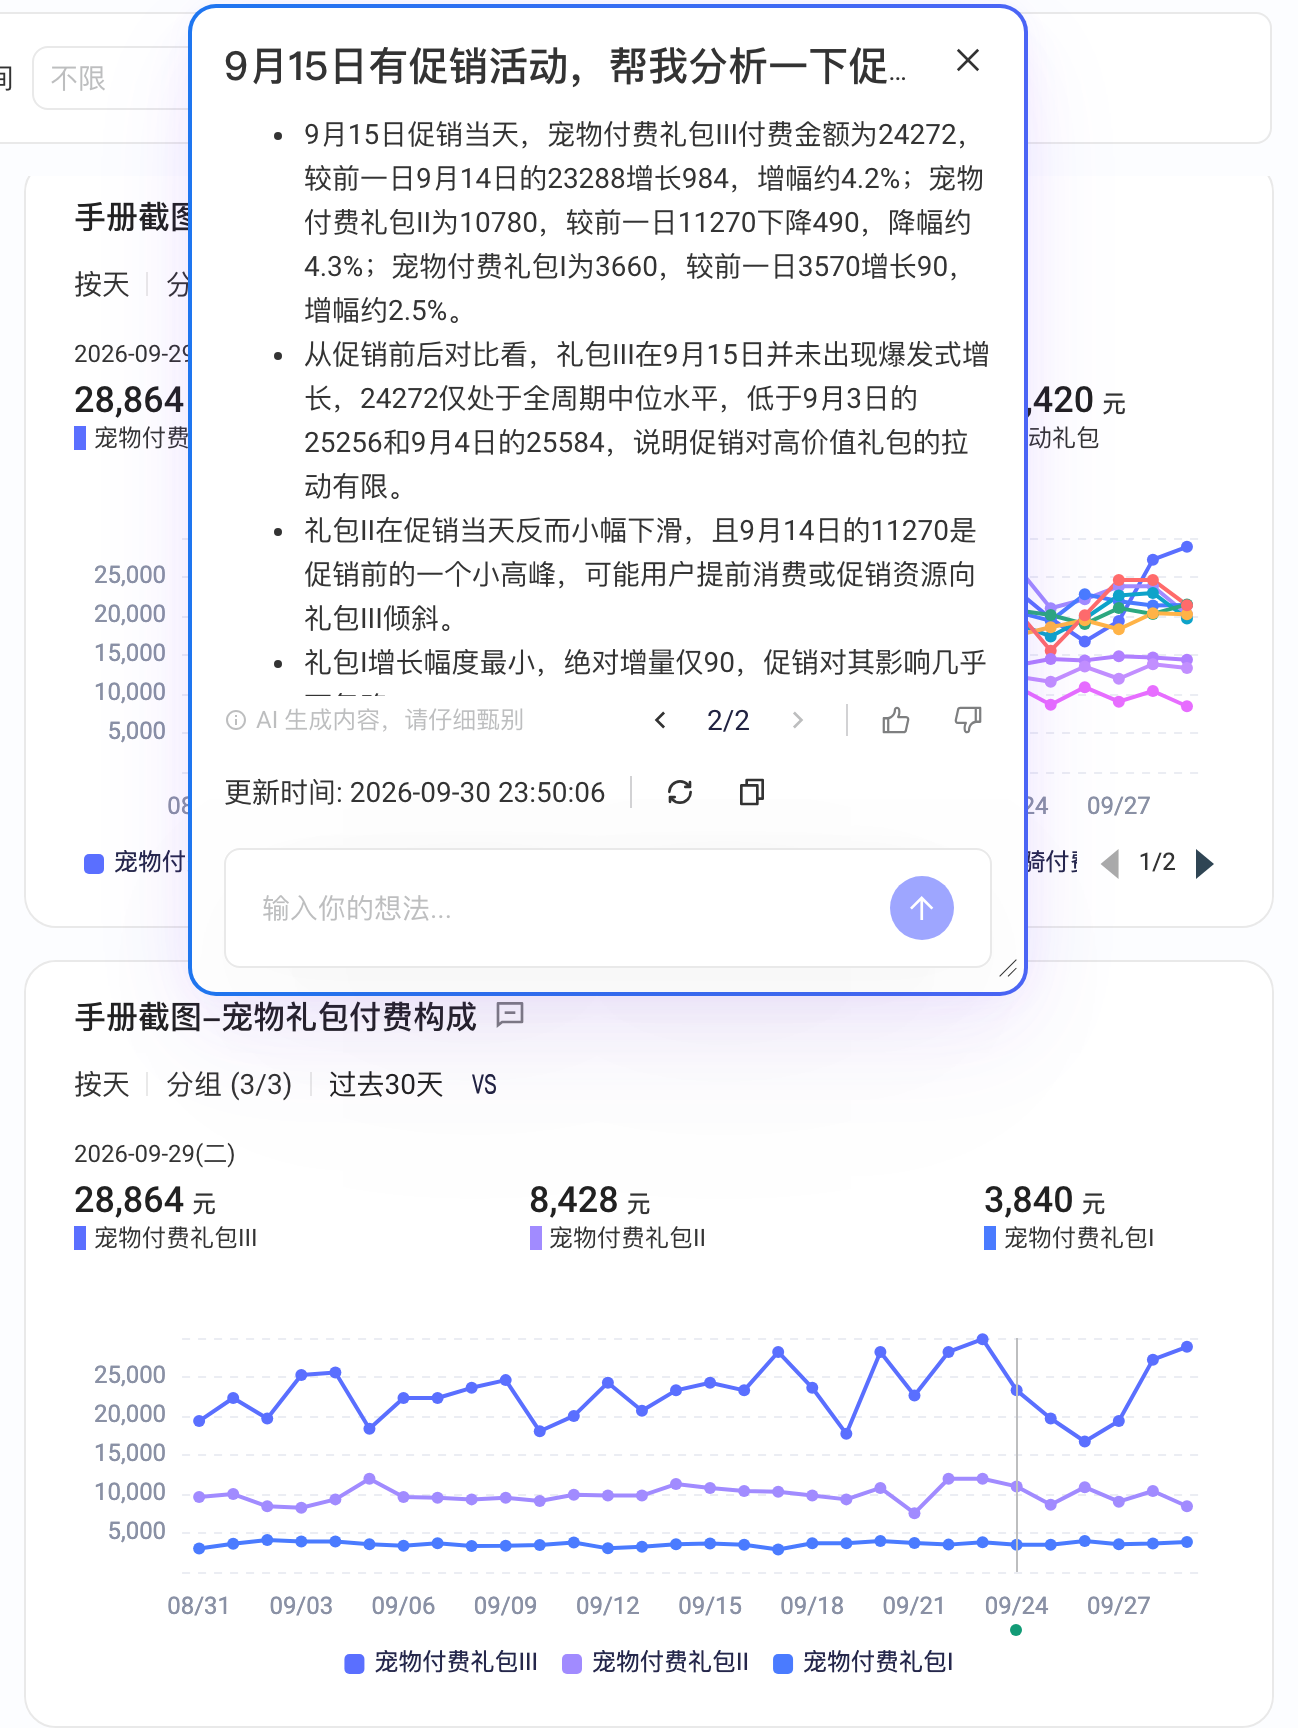Open 分组 (3/3) selector
The image size is (1298, 1728).
(229, 1085)
